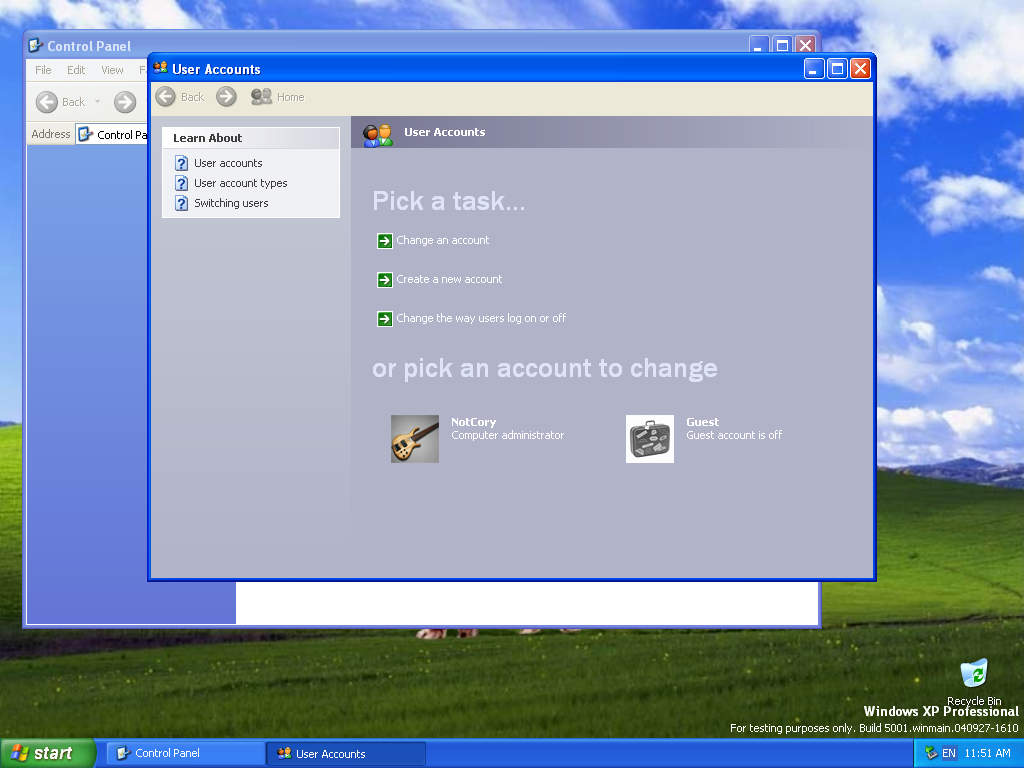The height and width of the screenshot is (768, 1024).
Task: Click the Forward arrow in Control Panel window
Action: click(x=125, y=102)
